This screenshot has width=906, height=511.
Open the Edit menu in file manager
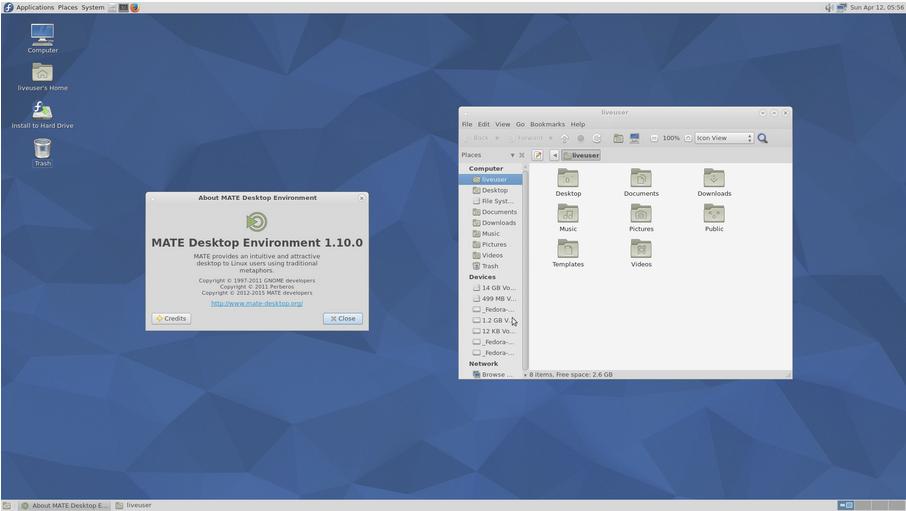(484, 124)
